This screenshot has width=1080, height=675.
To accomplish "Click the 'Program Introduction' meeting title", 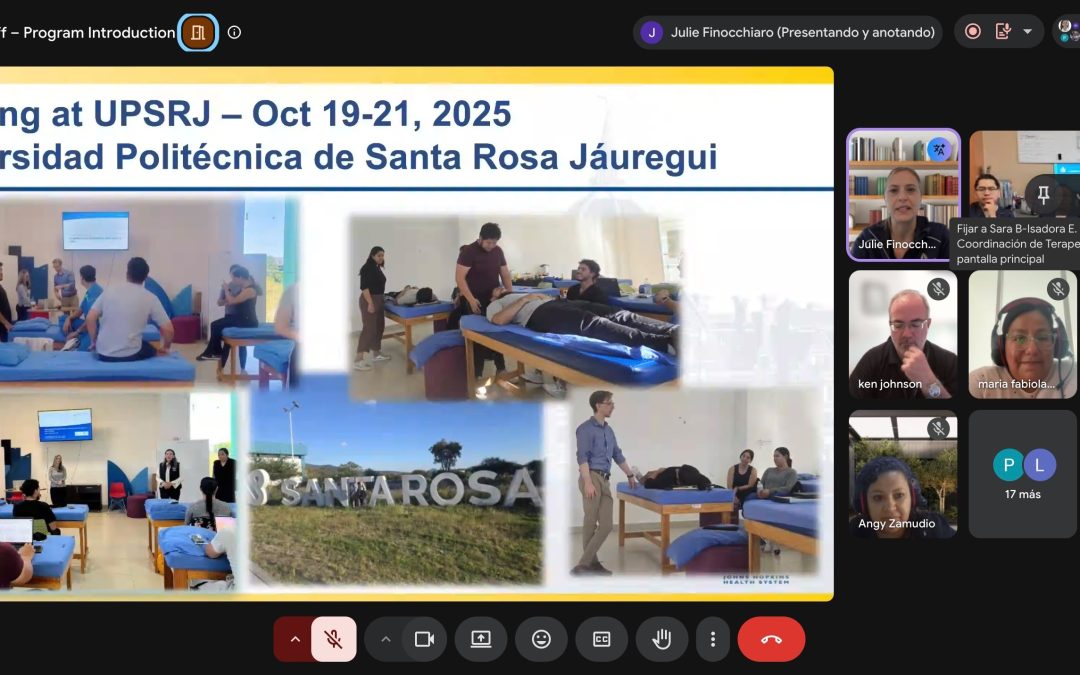I will (99, 32).
